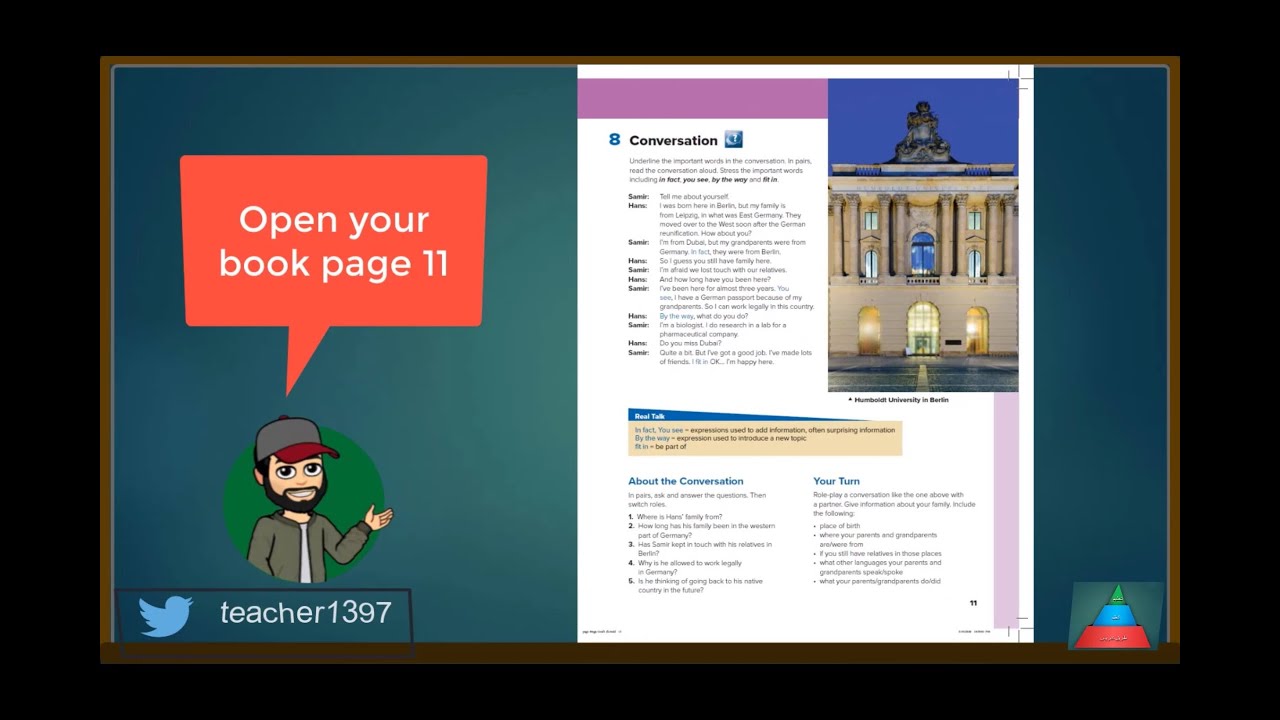
Task: Click bullet 'what your parents/grandparents do/did'
Action: pos(877,581)
